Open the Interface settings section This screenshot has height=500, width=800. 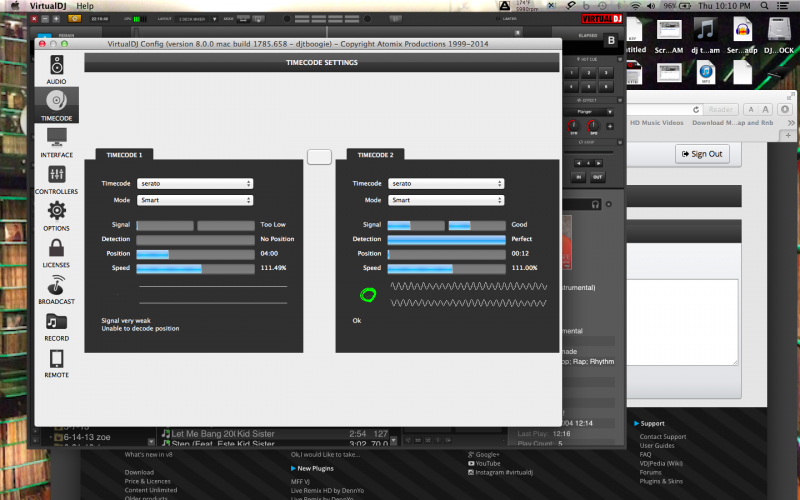click(57, 143)
